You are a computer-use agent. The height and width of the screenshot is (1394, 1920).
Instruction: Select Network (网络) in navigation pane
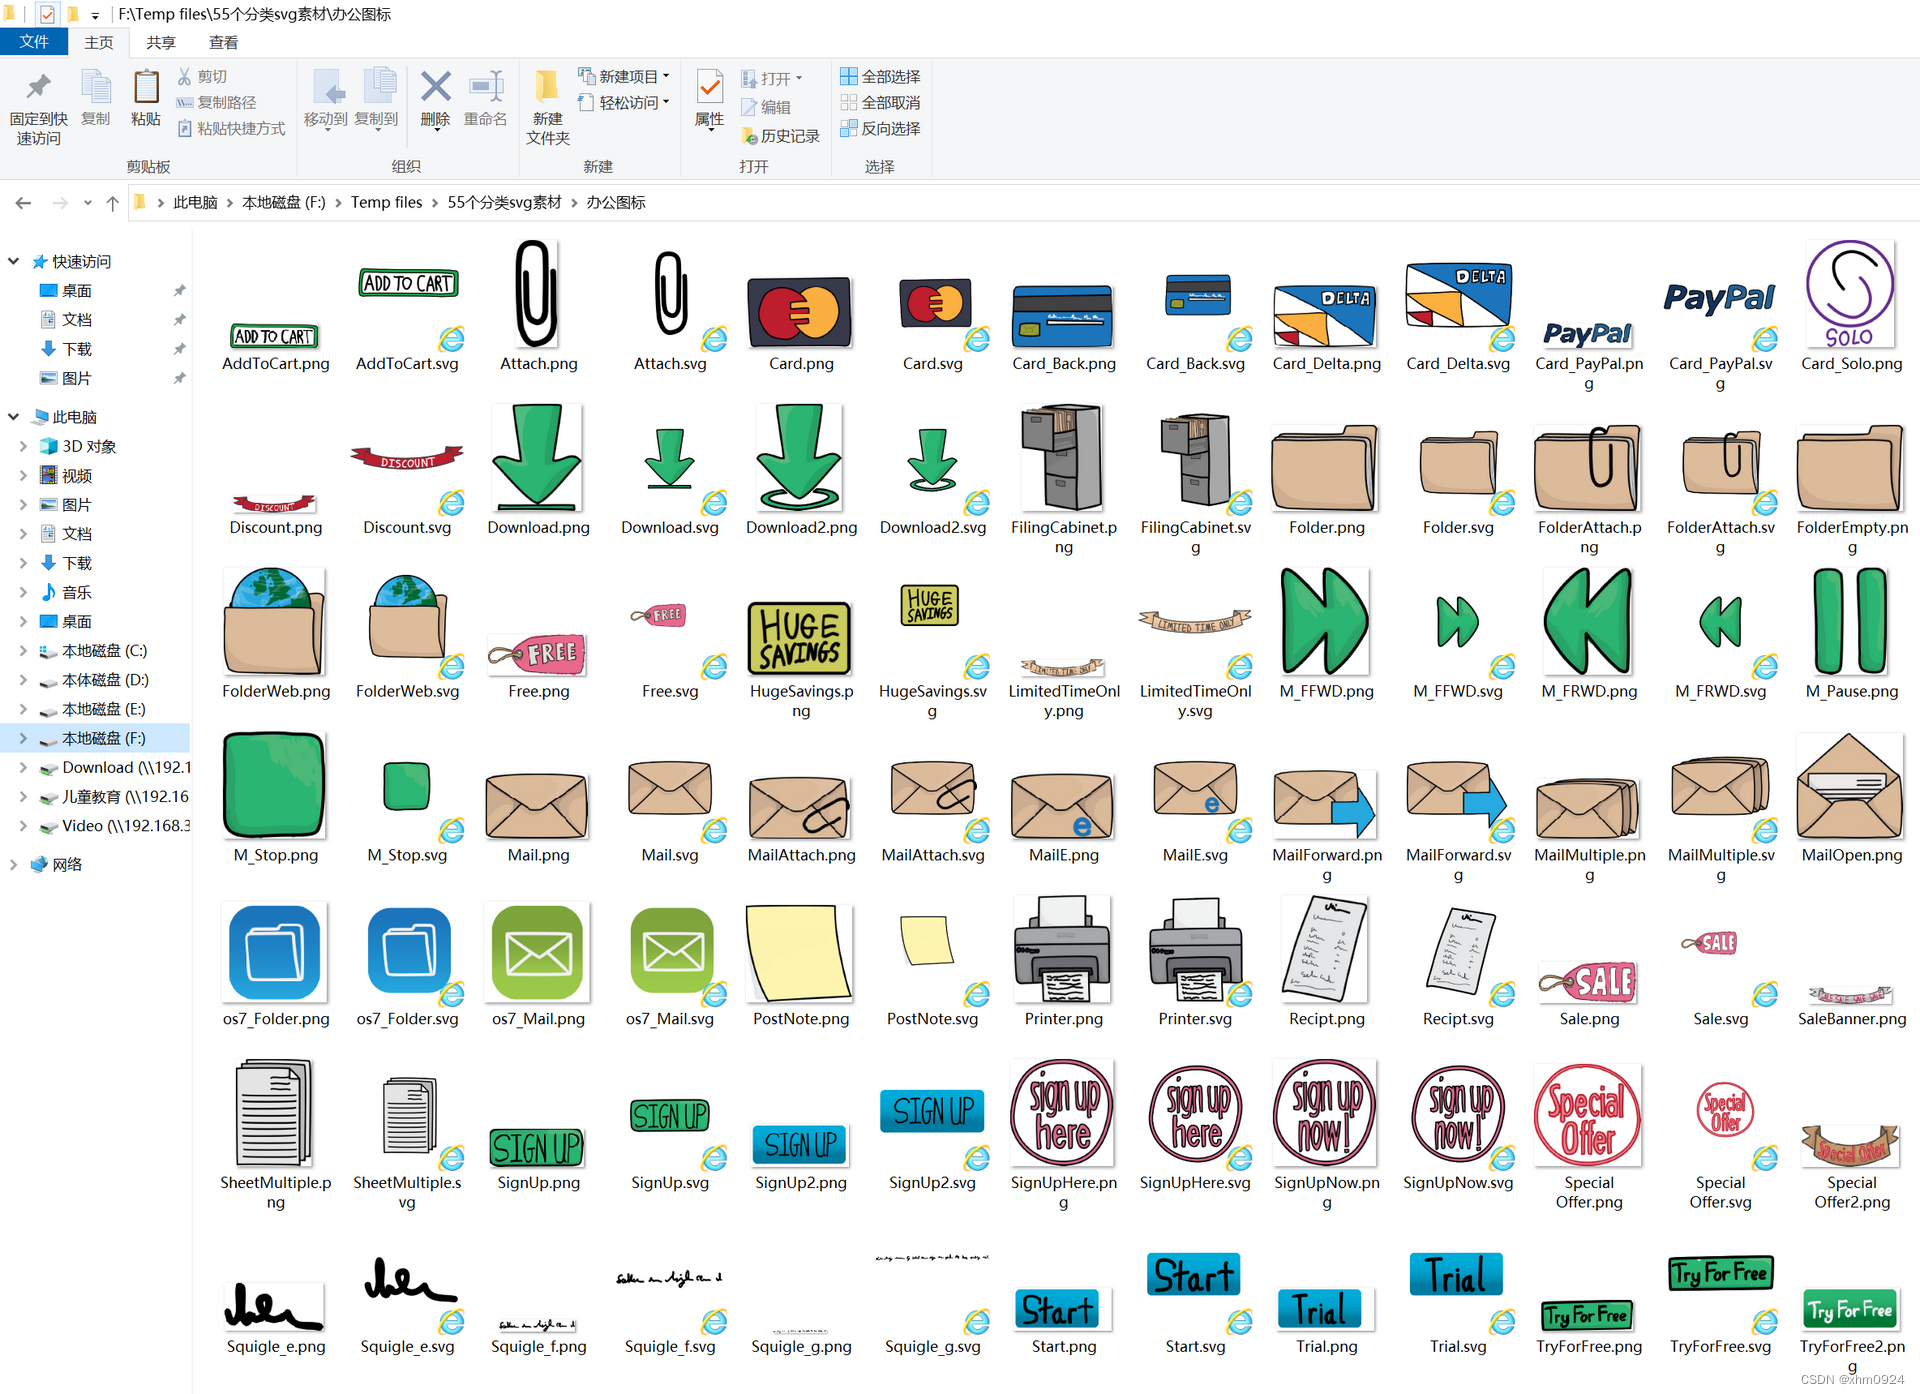67,864
